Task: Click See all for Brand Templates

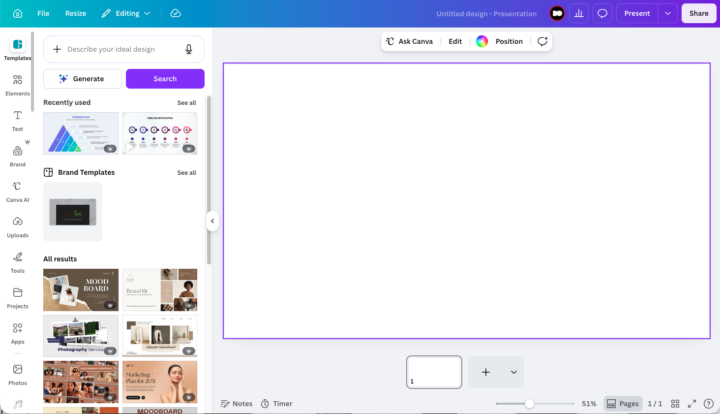Action: tap(186, 173)
